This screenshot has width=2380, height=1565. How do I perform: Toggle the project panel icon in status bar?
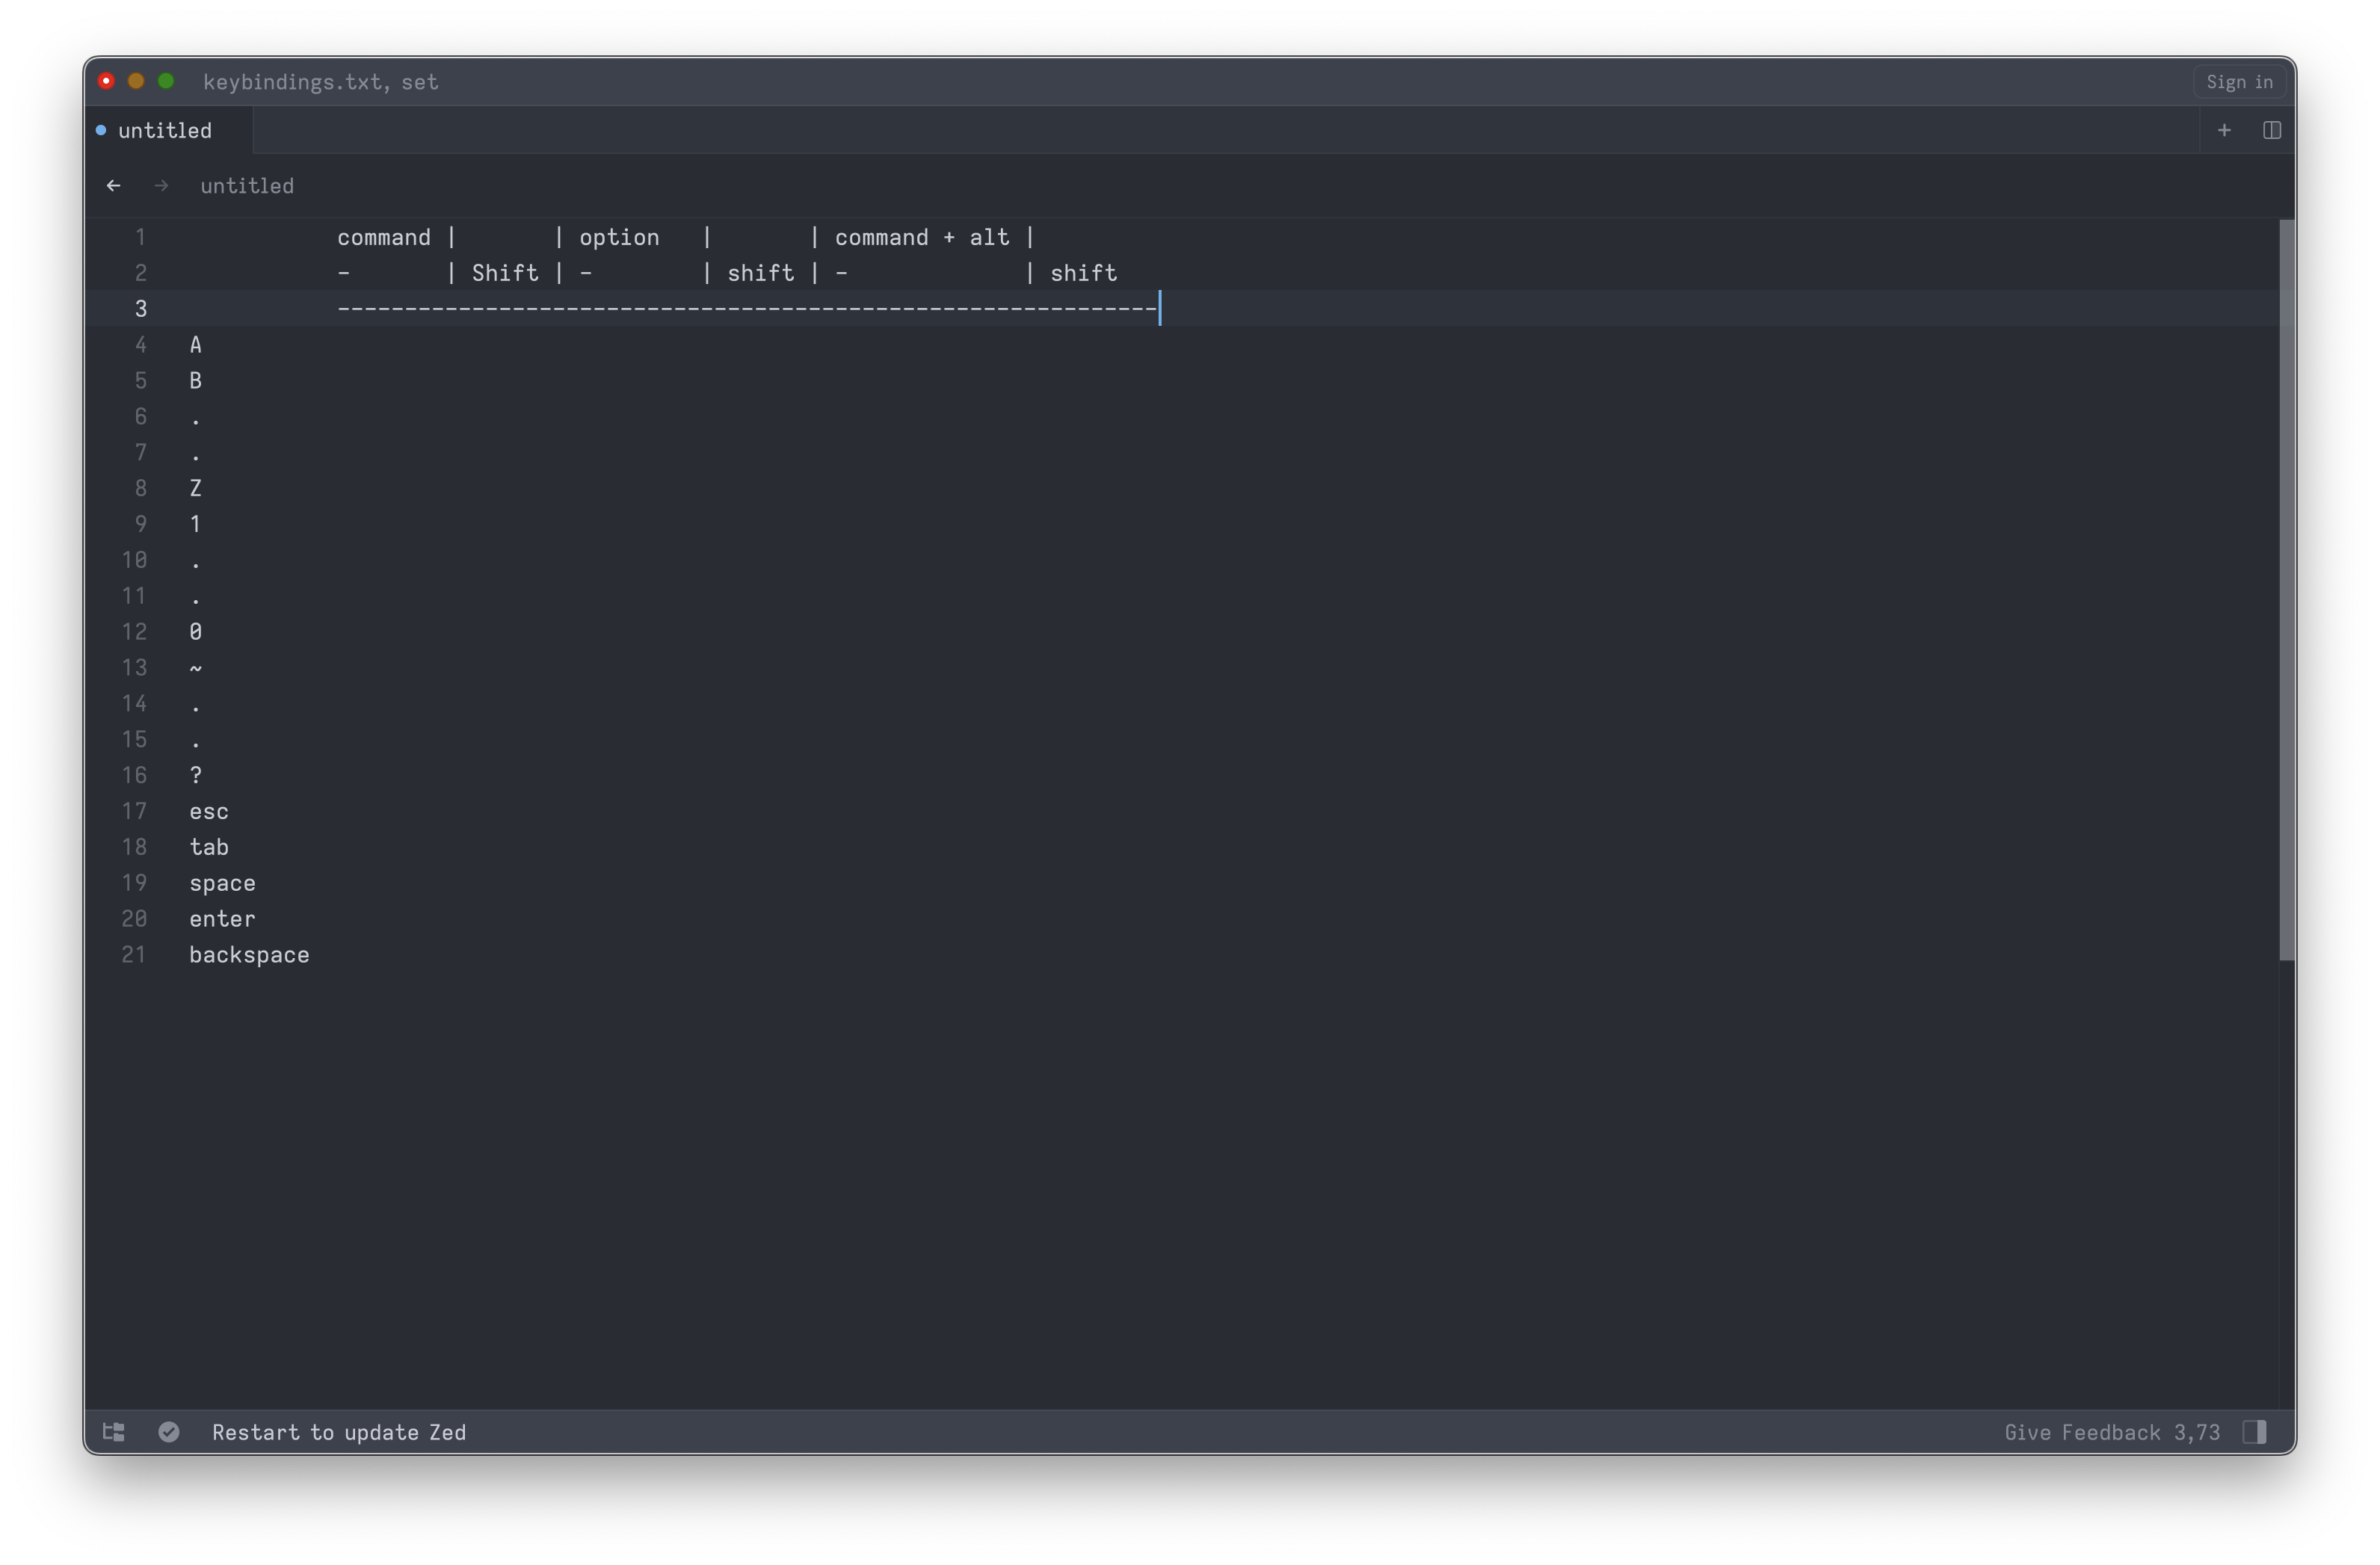point(114,1432)
